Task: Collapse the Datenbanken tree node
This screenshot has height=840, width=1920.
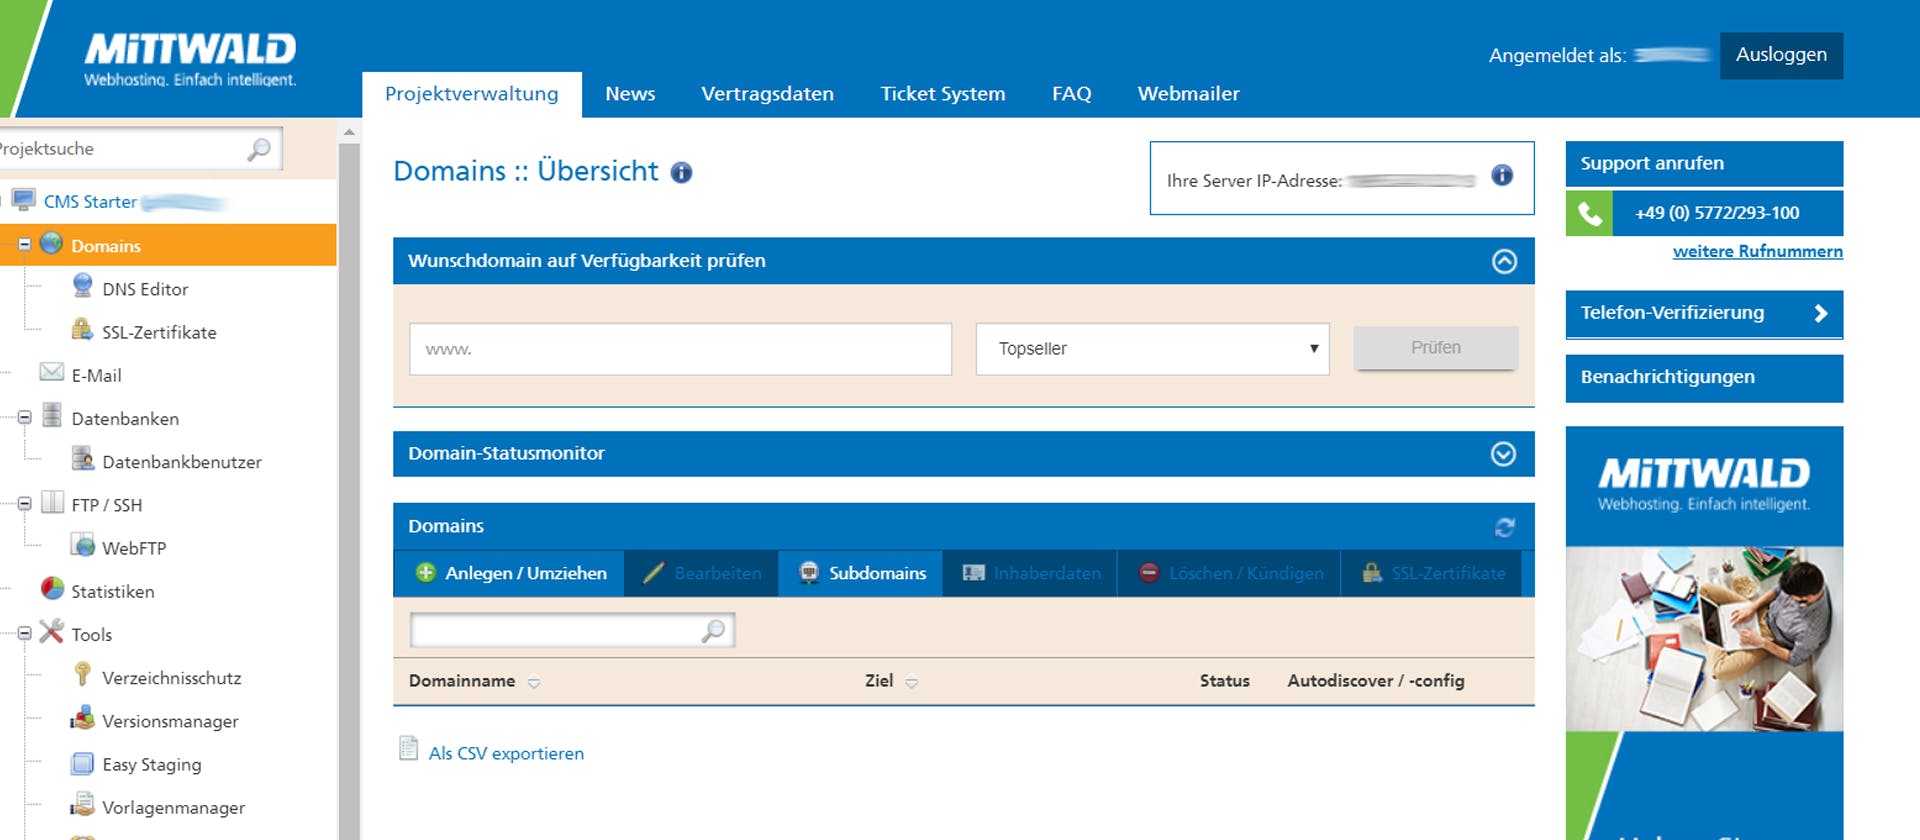Action: tap(25, 417)
